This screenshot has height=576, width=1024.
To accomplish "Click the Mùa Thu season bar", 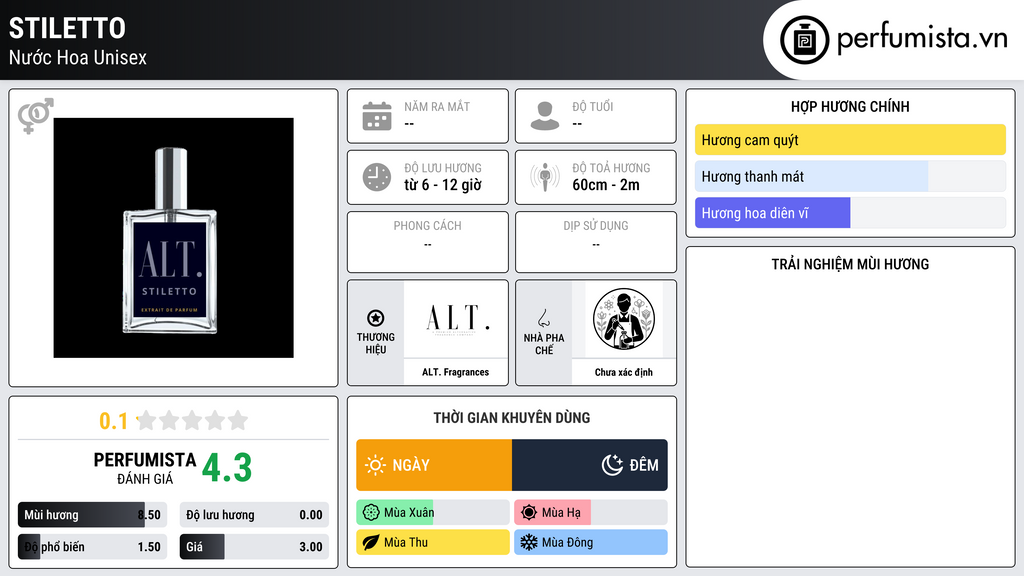I will [433, 542].
